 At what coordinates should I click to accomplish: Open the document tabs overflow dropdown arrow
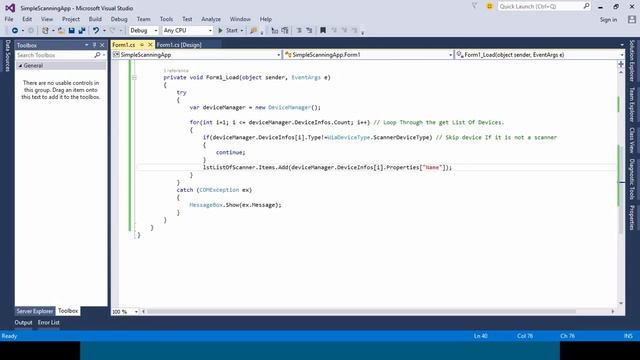point(622,45)
